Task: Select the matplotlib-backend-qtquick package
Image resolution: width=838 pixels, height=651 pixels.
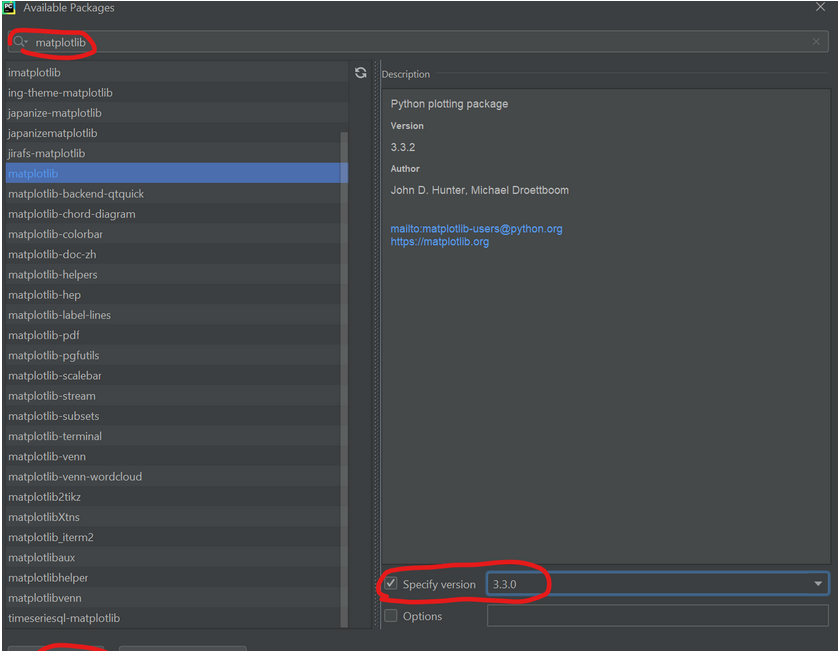Action: point(176,193)
